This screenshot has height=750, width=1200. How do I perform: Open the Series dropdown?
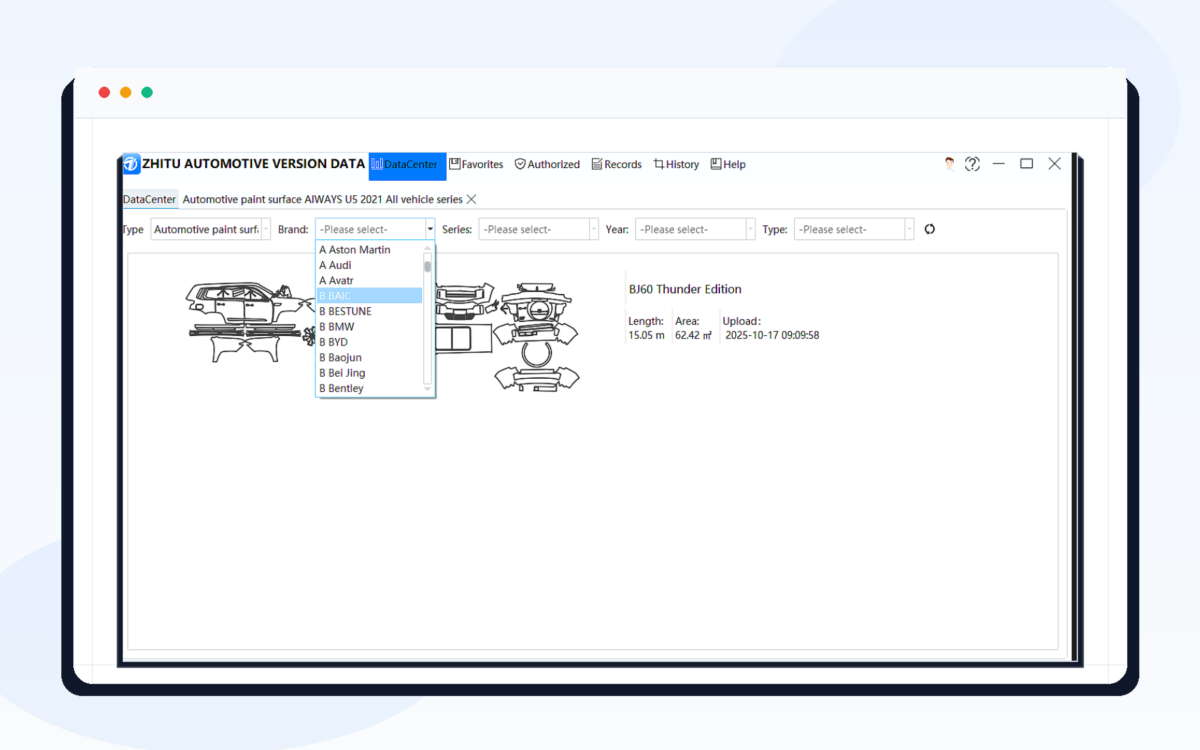[x=538, y=229]
